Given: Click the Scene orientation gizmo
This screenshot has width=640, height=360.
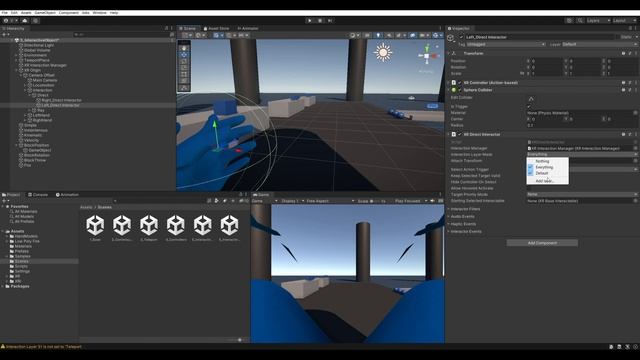Looking at the screenshot, I should [427, 56].
